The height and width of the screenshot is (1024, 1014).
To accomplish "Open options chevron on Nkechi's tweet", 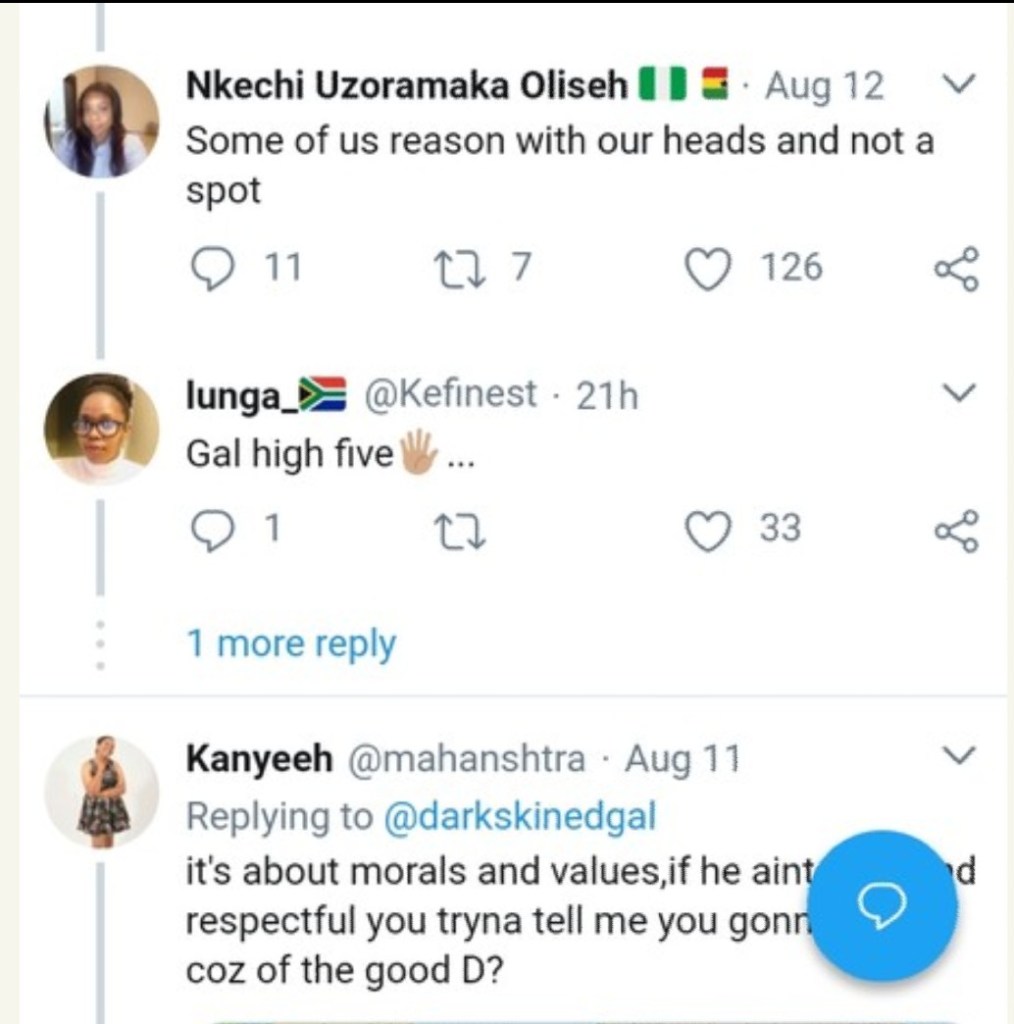I will (958, 87).
